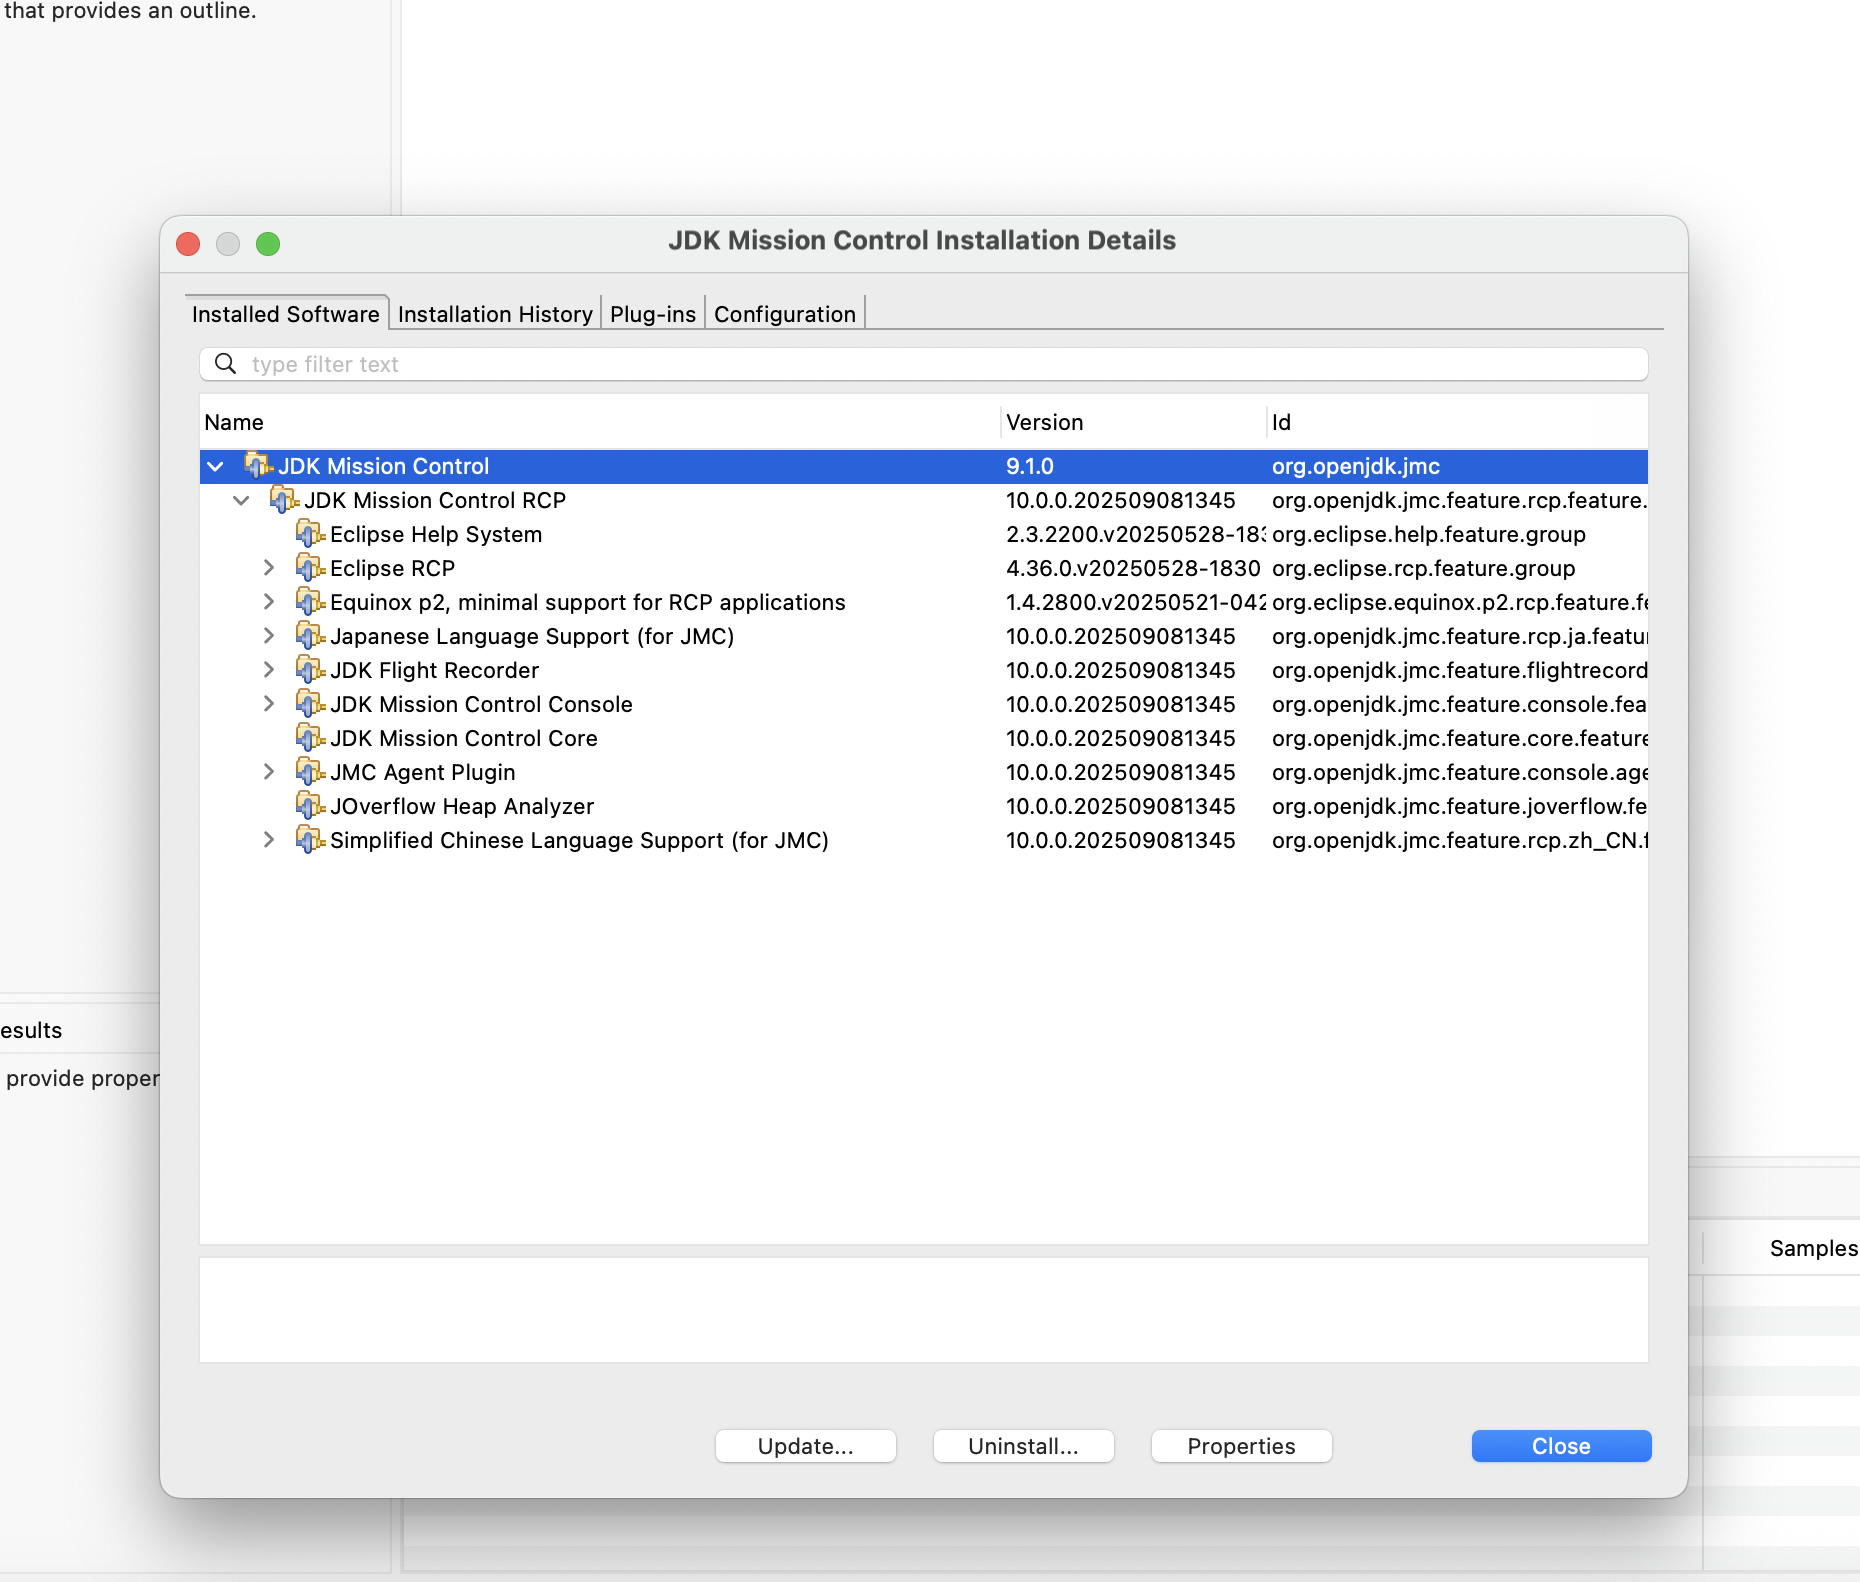Select Simplified Chinese Language Support (for JMC) row
This screenshot has height=1582, width=1860.
[x=924, y=840]
